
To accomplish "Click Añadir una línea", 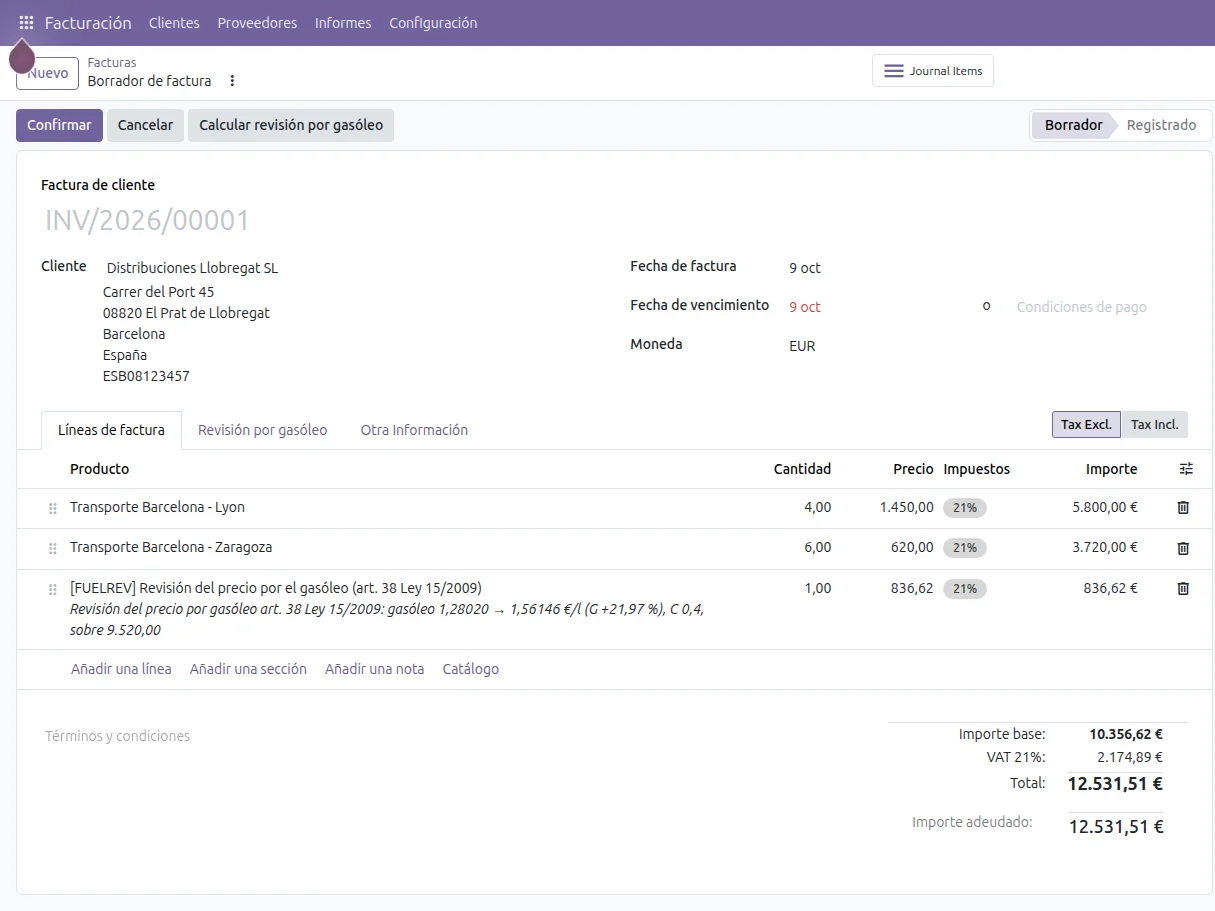I will 121,669.
